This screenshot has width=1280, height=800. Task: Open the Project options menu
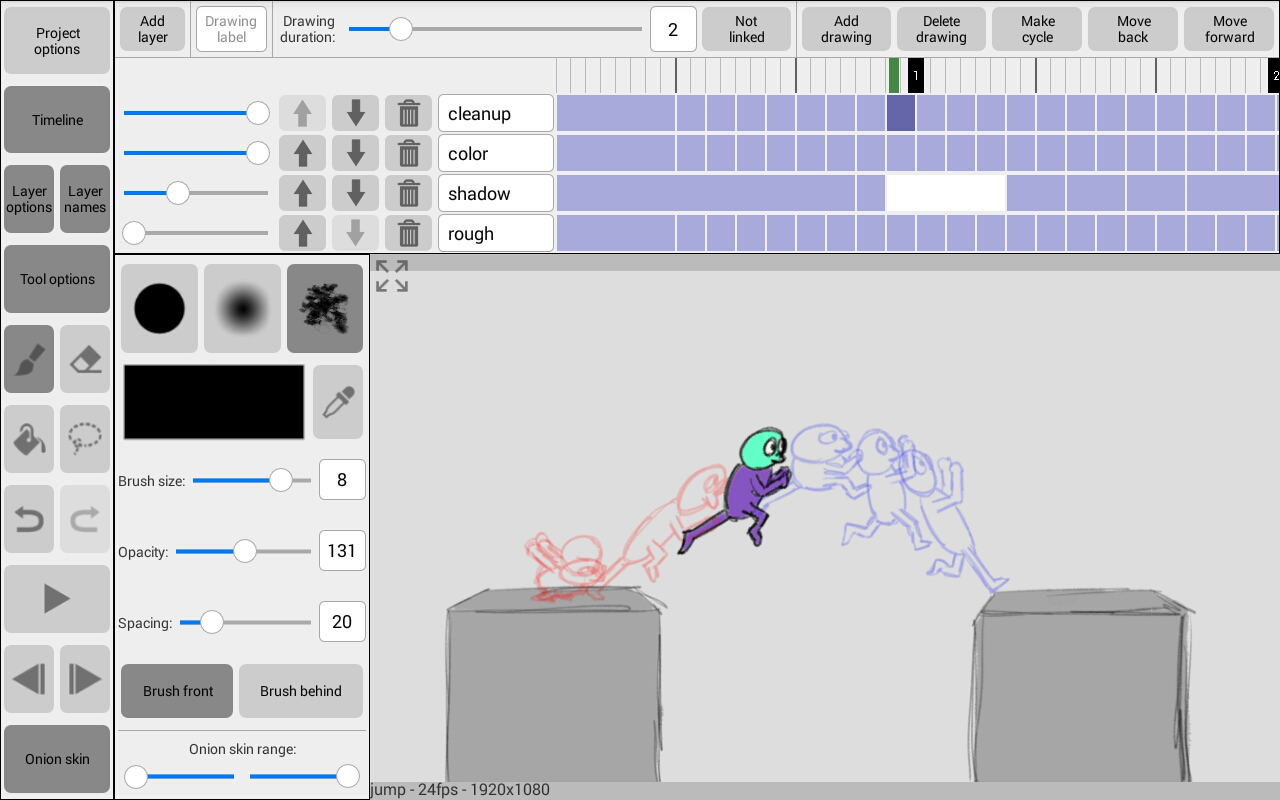point(57,40)
